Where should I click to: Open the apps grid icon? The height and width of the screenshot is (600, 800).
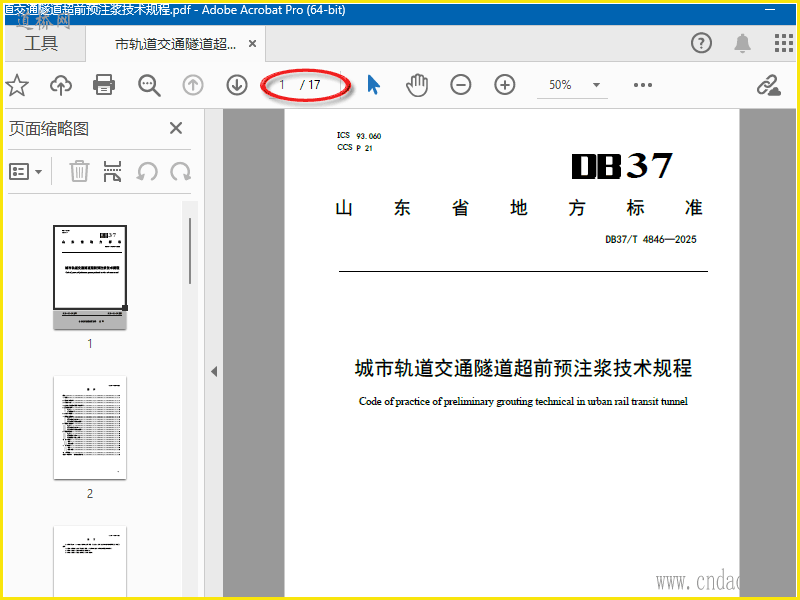(x=783, y=43)
